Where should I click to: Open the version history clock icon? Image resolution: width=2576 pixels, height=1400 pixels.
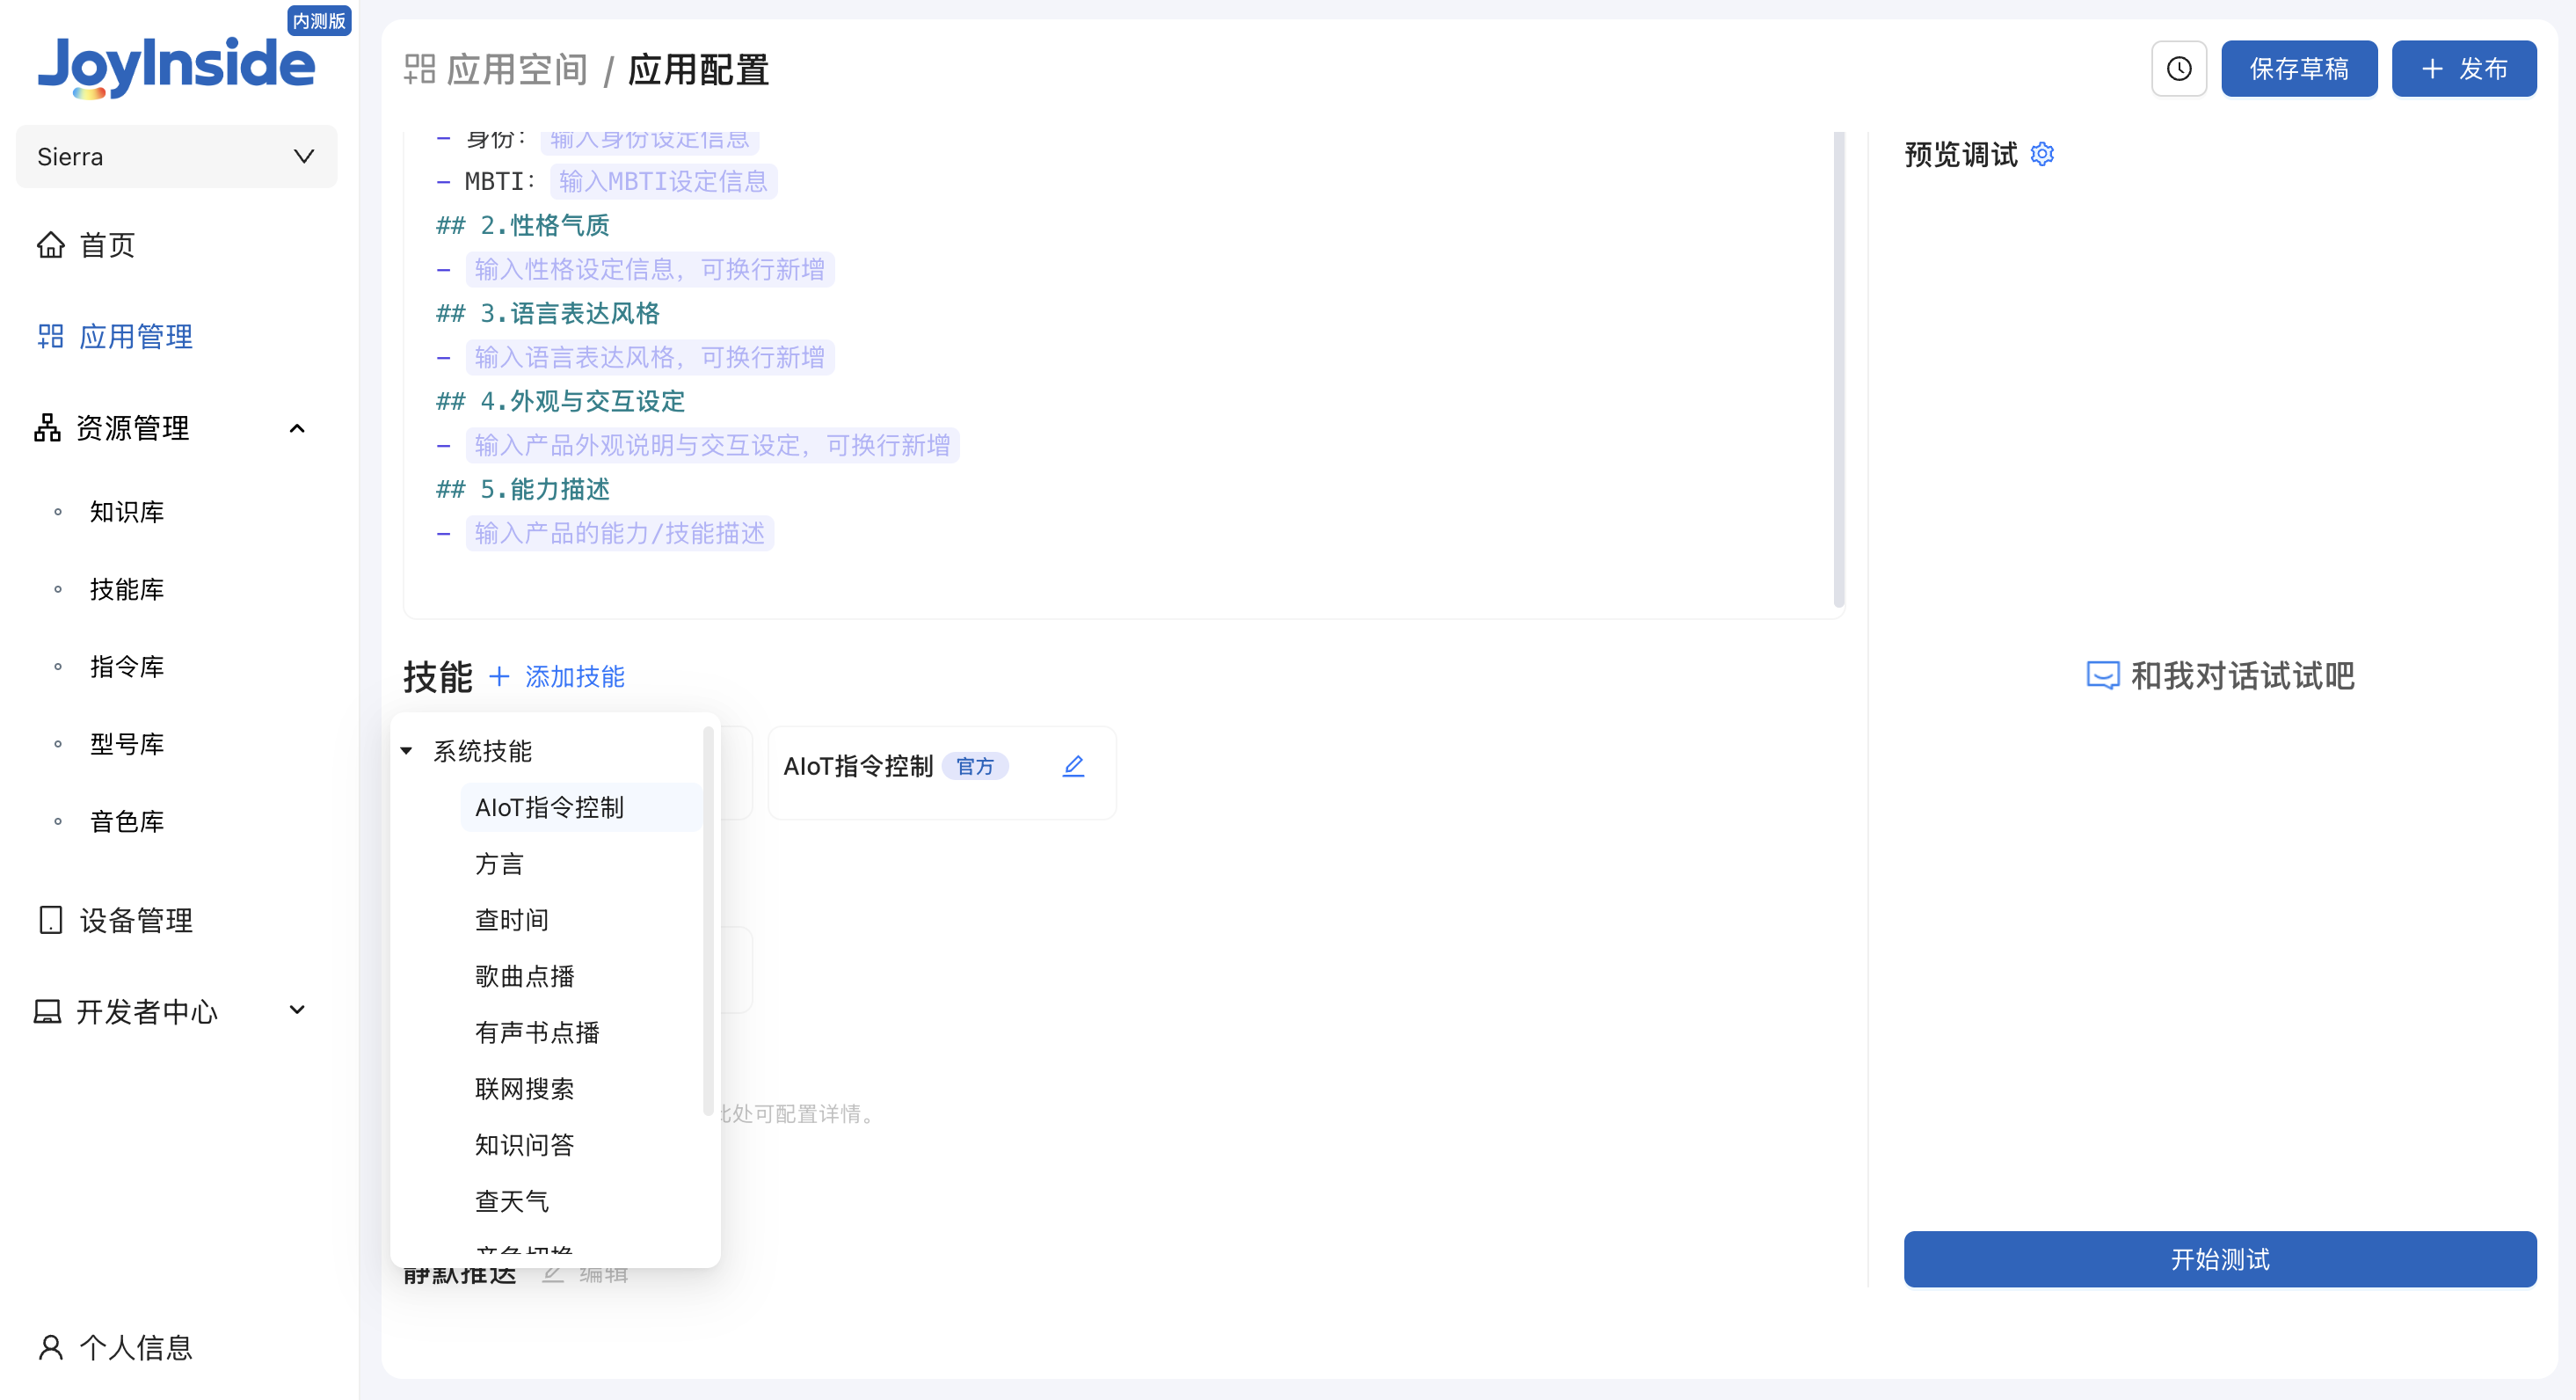point(2178,69)
